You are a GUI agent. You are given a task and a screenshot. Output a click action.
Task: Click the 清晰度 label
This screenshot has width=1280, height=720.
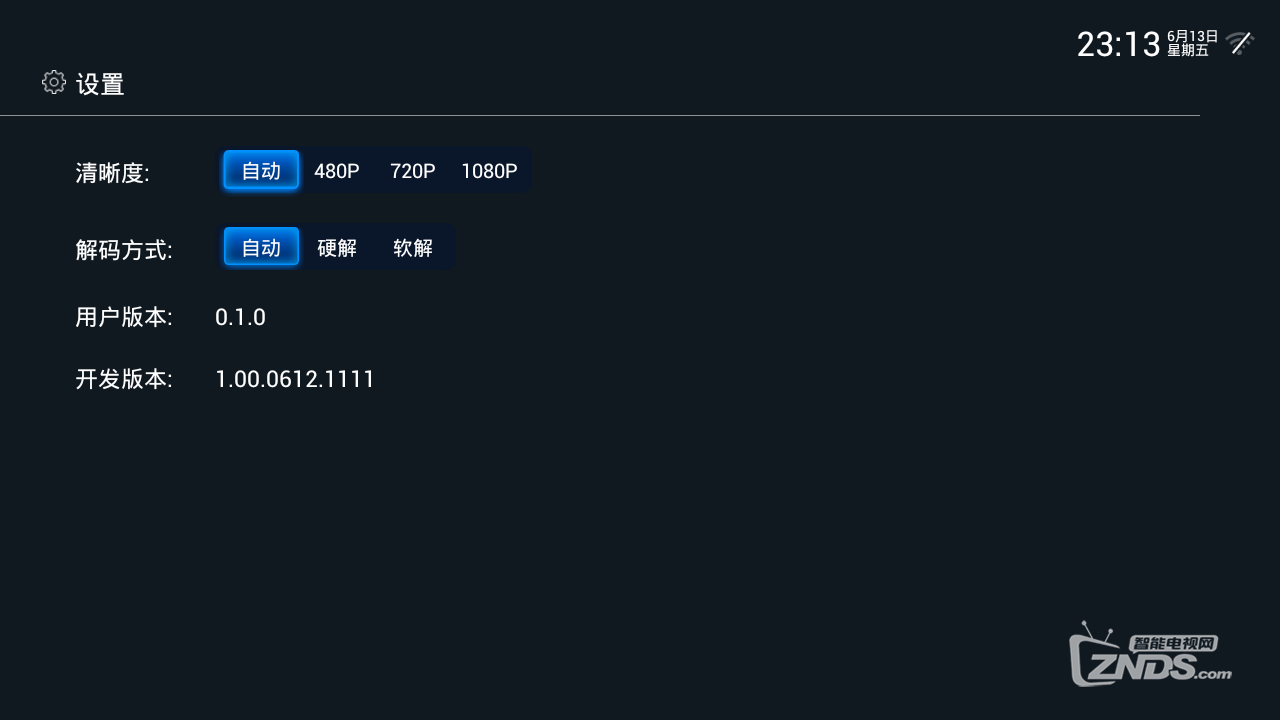(112, 173)
